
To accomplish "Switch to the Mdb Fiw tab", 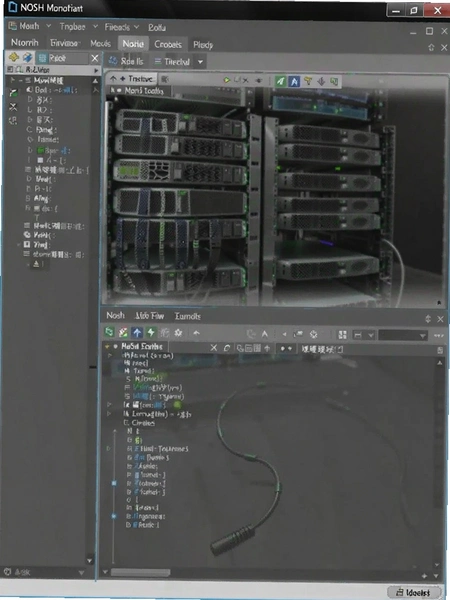I will click(x=149, y=316).
